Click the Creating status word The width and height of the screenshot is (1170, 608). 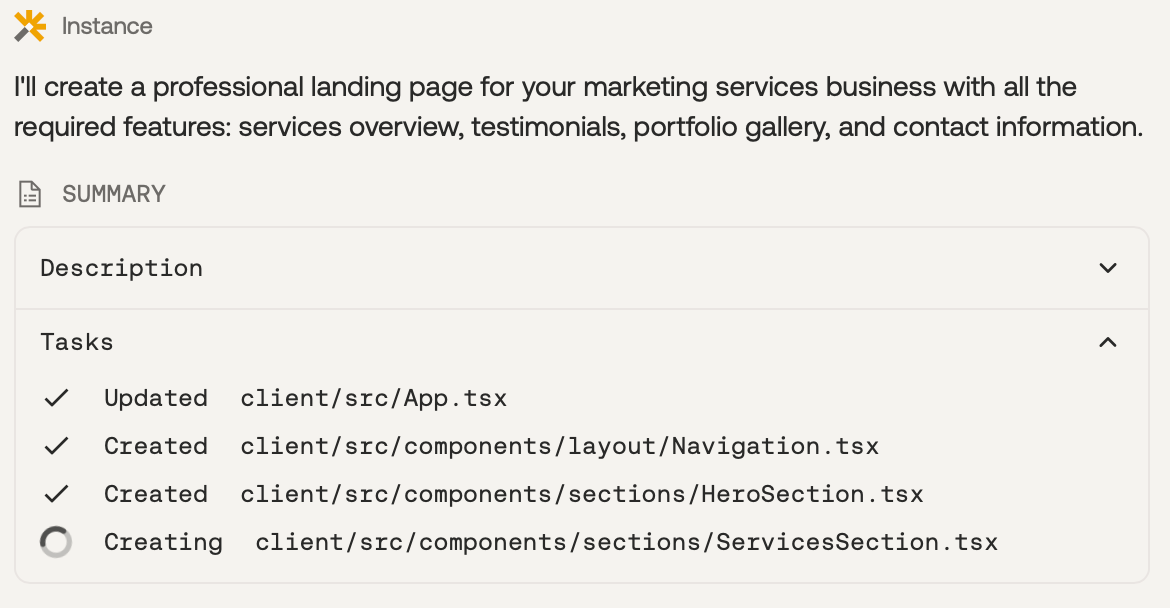pos(163,542)
